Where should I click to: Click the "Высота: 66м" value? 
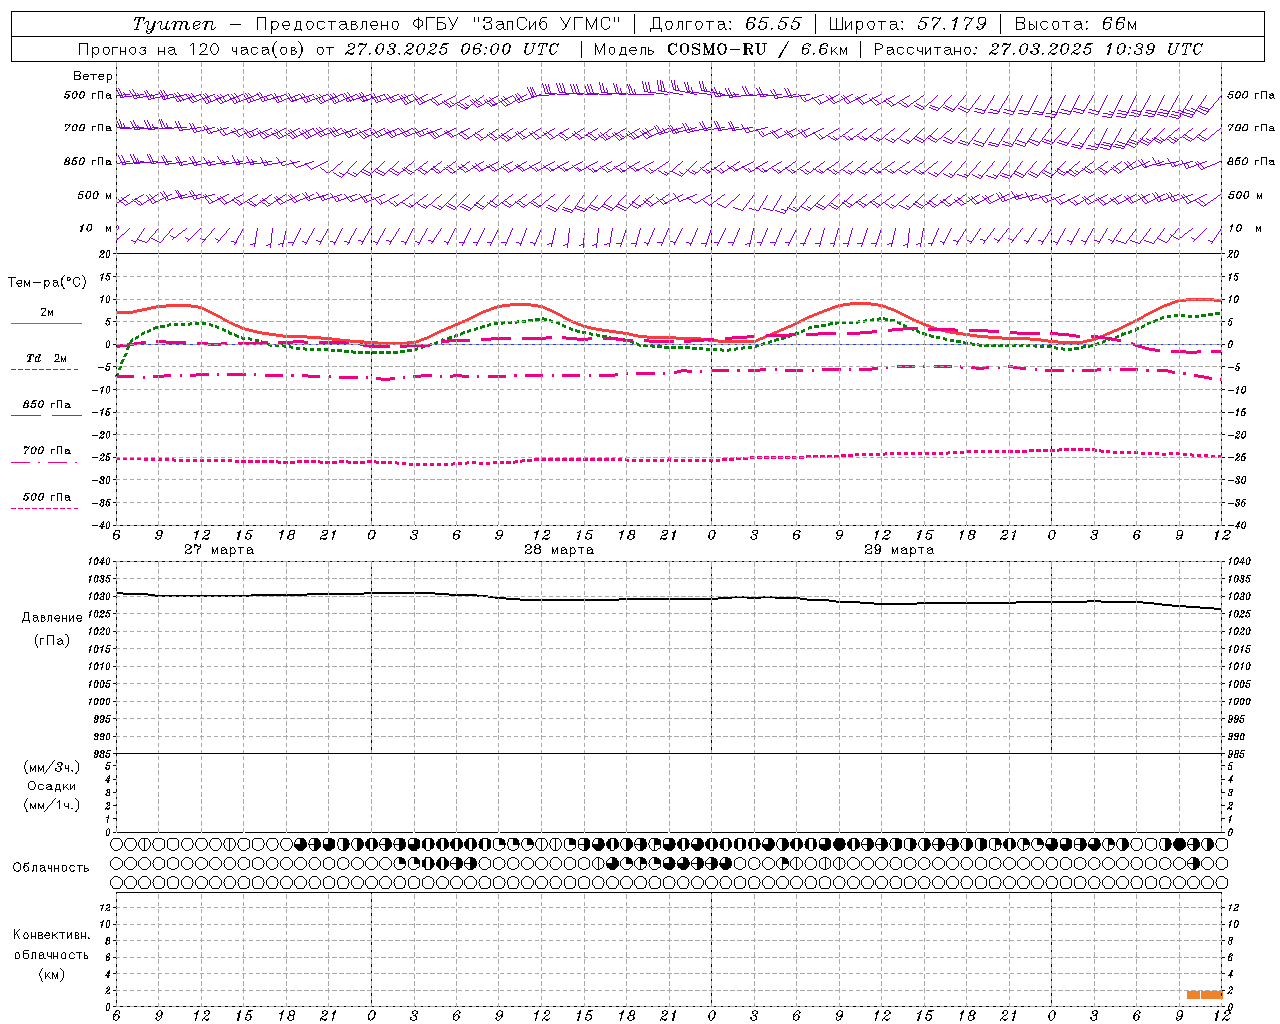pos(1076,24)
